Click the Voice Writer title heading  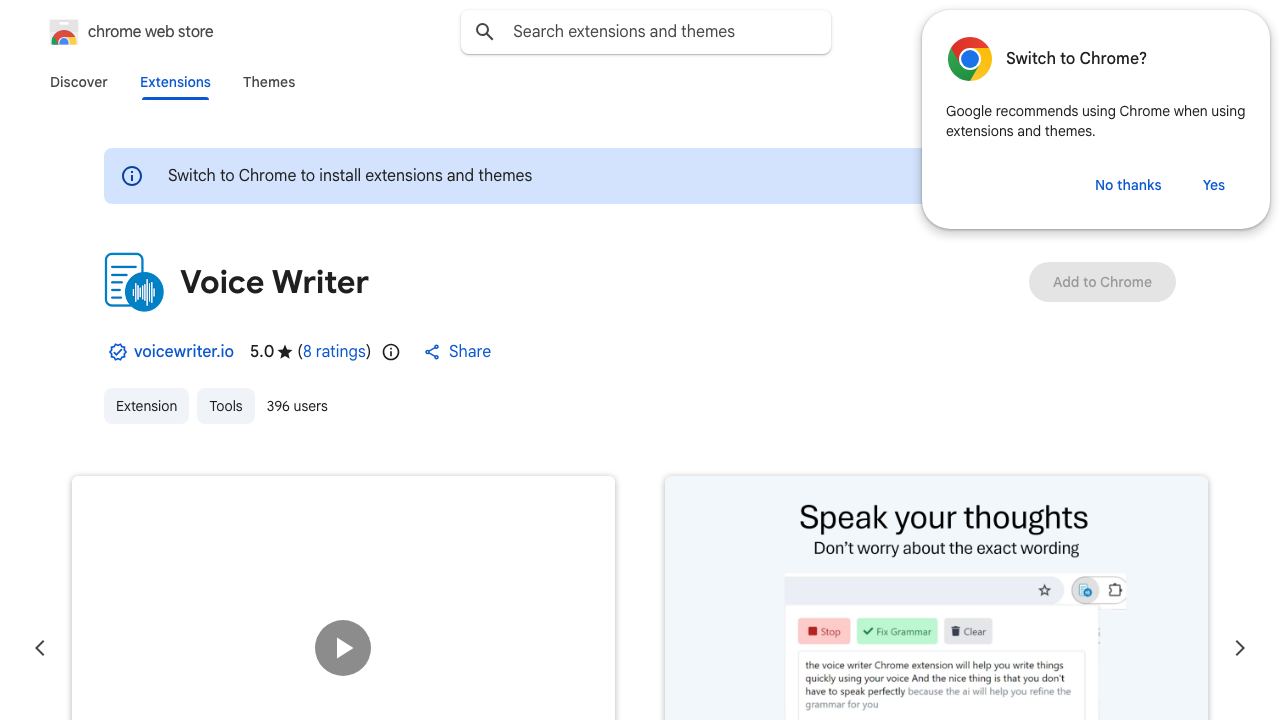click(275, 282)
